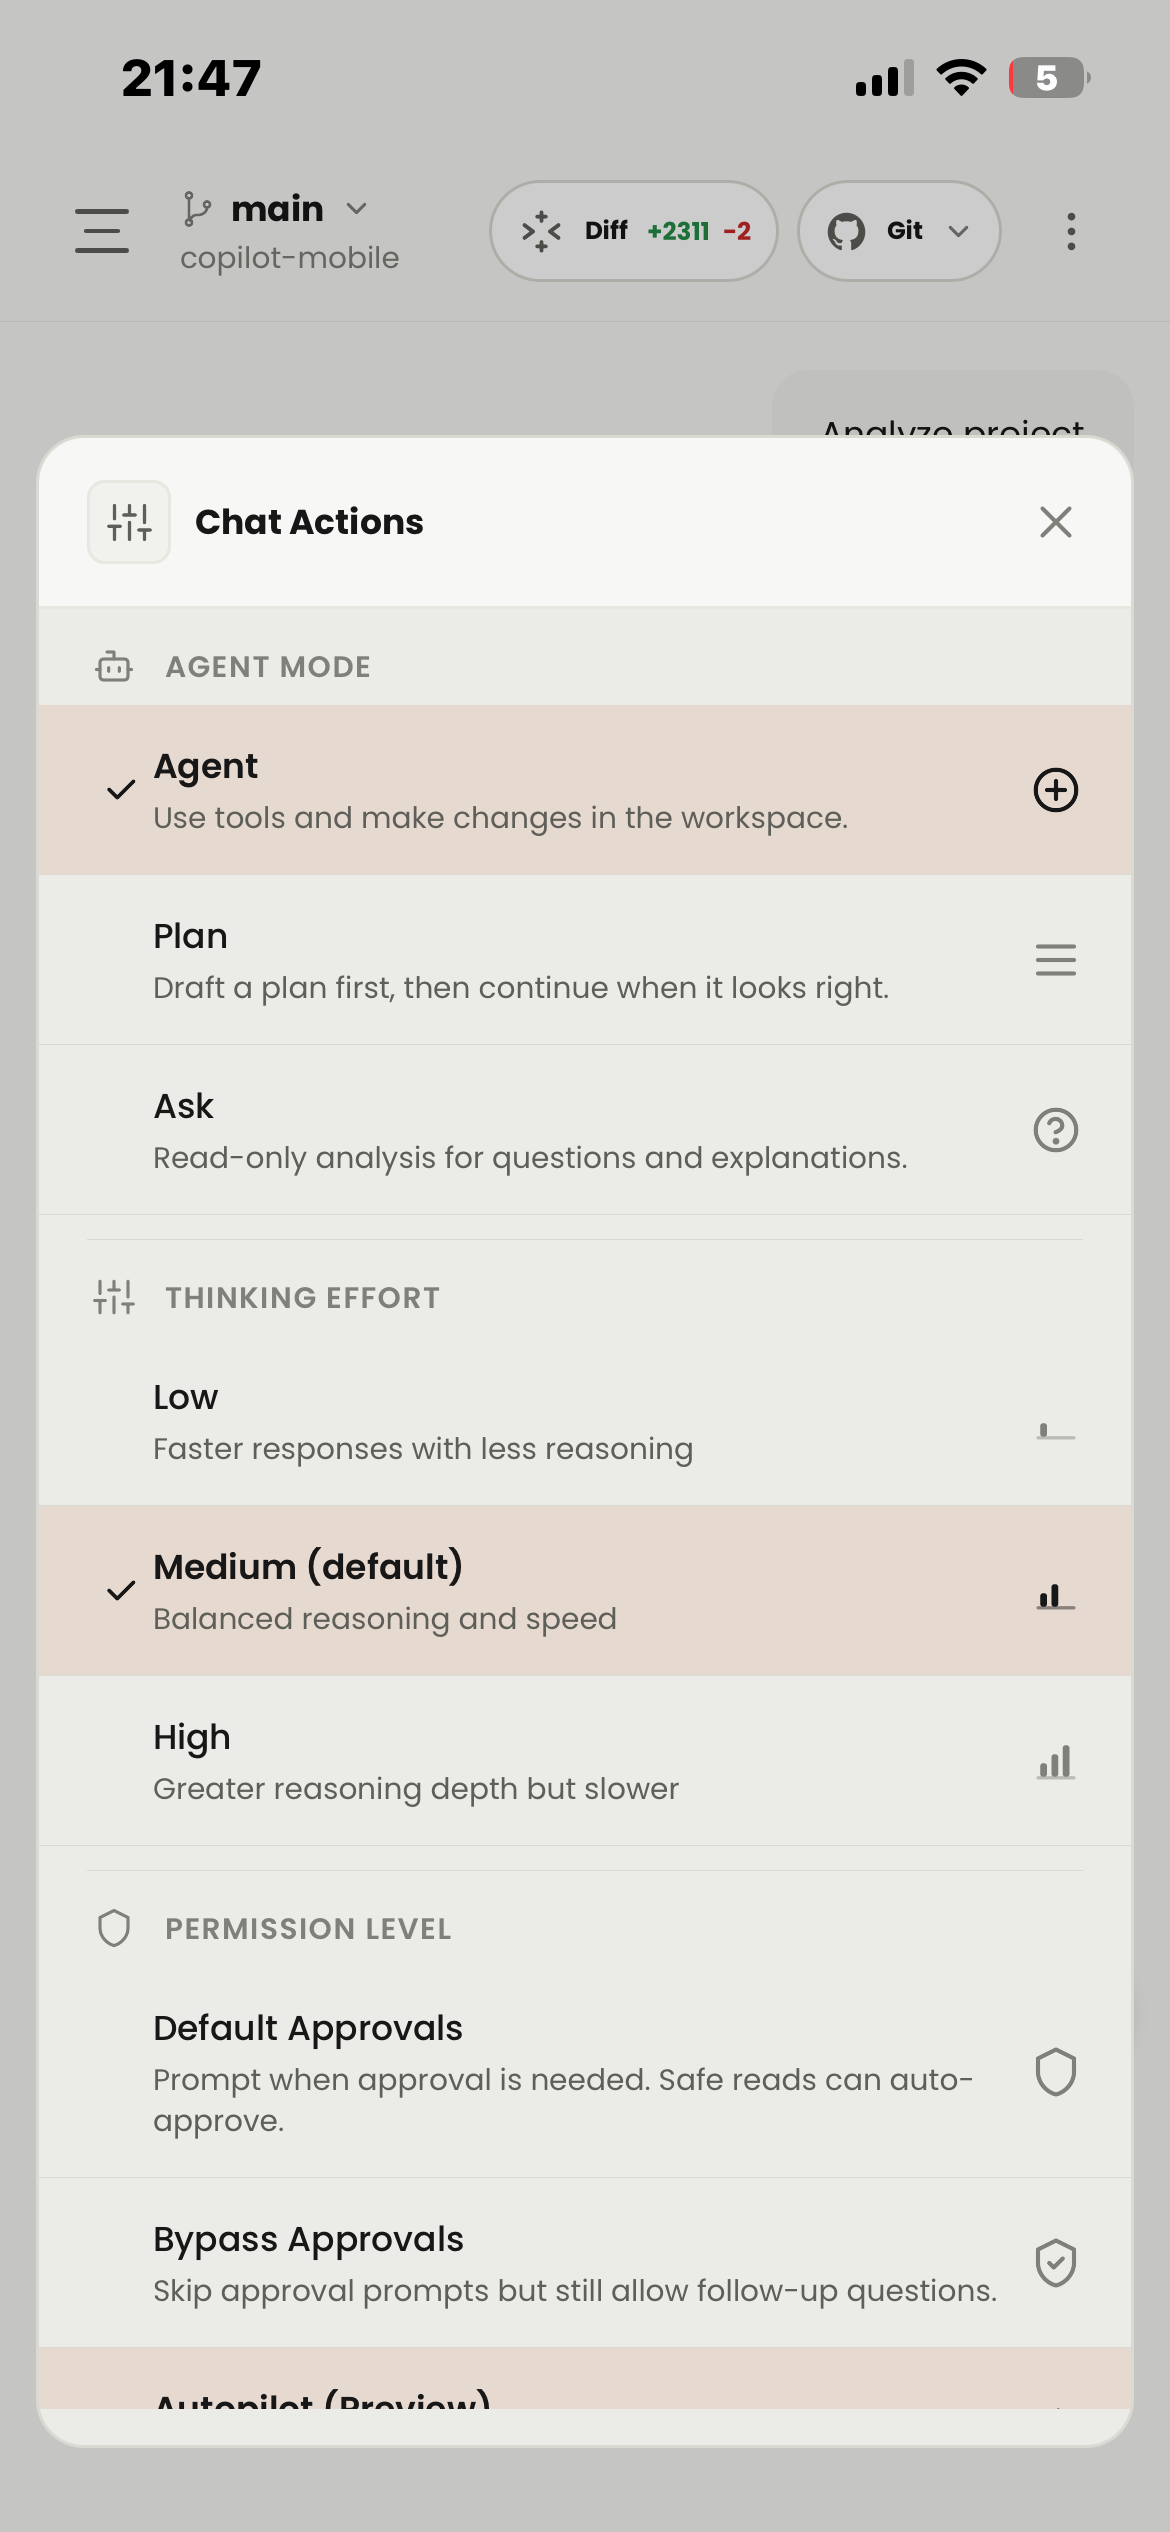Image resolution: width=1170 pixels, height=2532 pixels.
Task: Click the Diff +2311 -2 button
Action: [634, 230]
